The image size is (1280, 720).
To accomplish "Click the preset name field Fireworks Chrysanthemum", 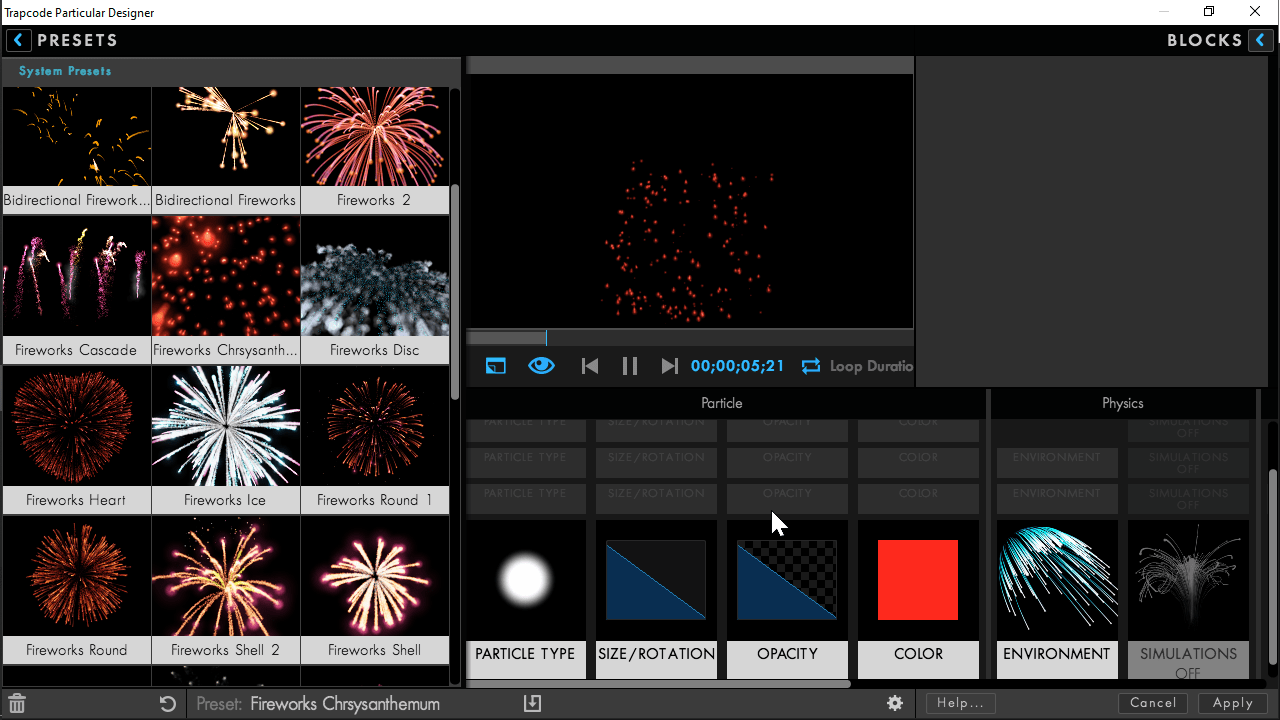I will 345,704.
